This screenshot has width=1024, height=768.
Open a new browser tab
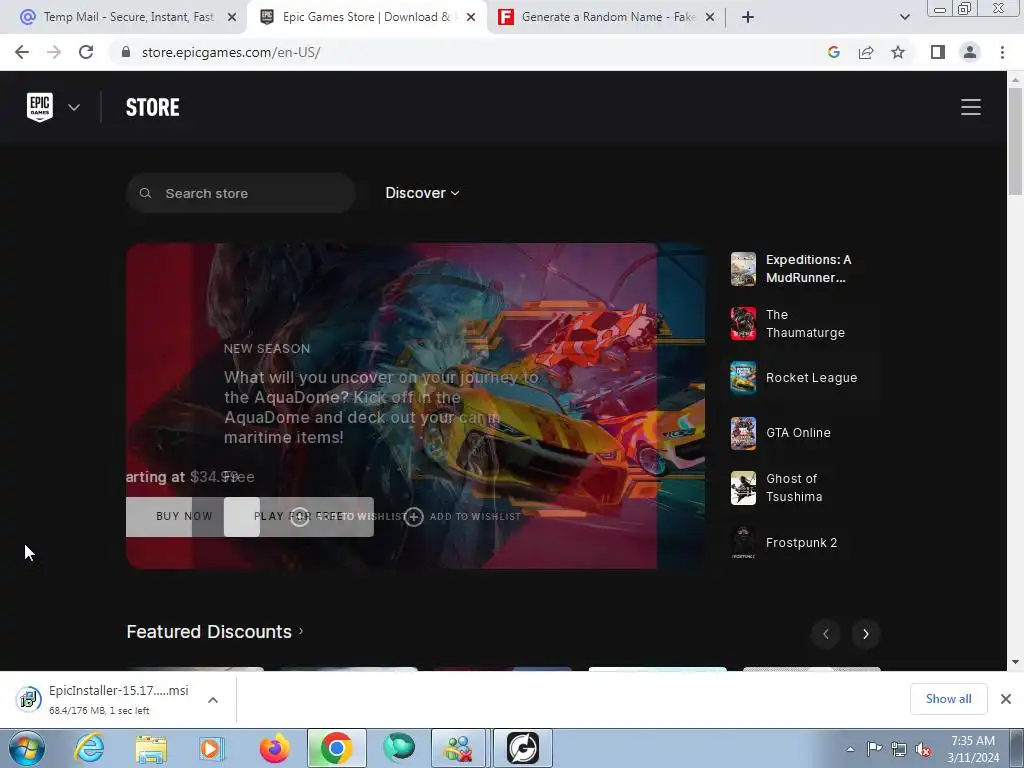[748, 18]
